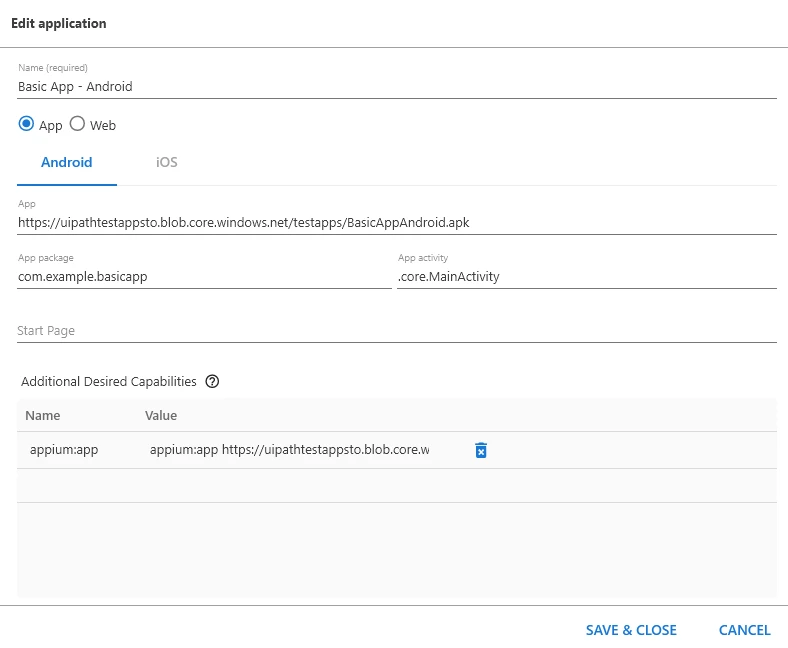
Task: Click into the Start Page field
Action: pyautogui.click(x=397, y=331)
